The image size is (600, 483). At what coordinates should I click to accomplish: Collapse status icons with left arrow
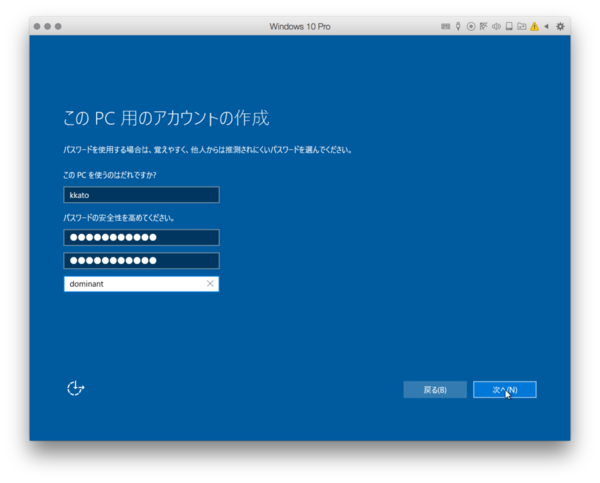[546, 26]
